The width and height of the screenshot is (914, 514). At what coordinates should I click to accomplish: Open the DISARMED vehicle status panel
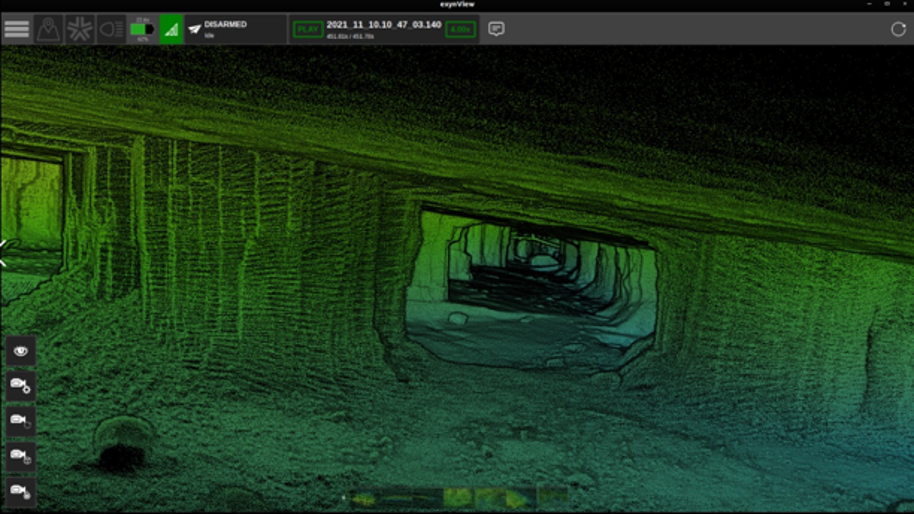(x=235, y=29)
